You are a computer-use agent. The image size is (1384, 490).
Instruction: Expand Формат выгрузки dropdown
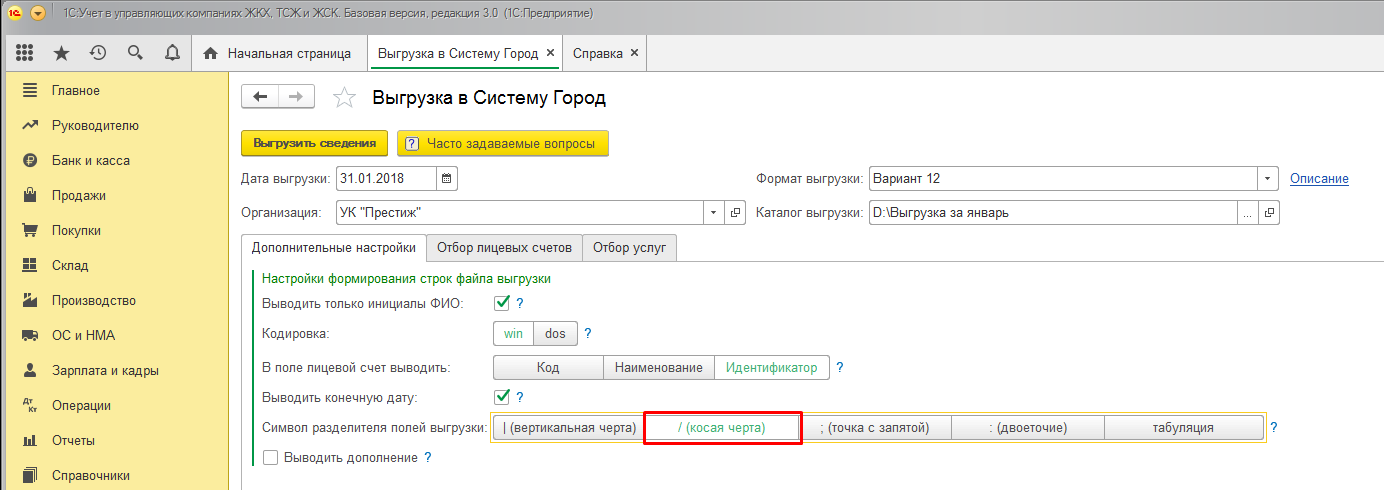(x=1269, y=179)
